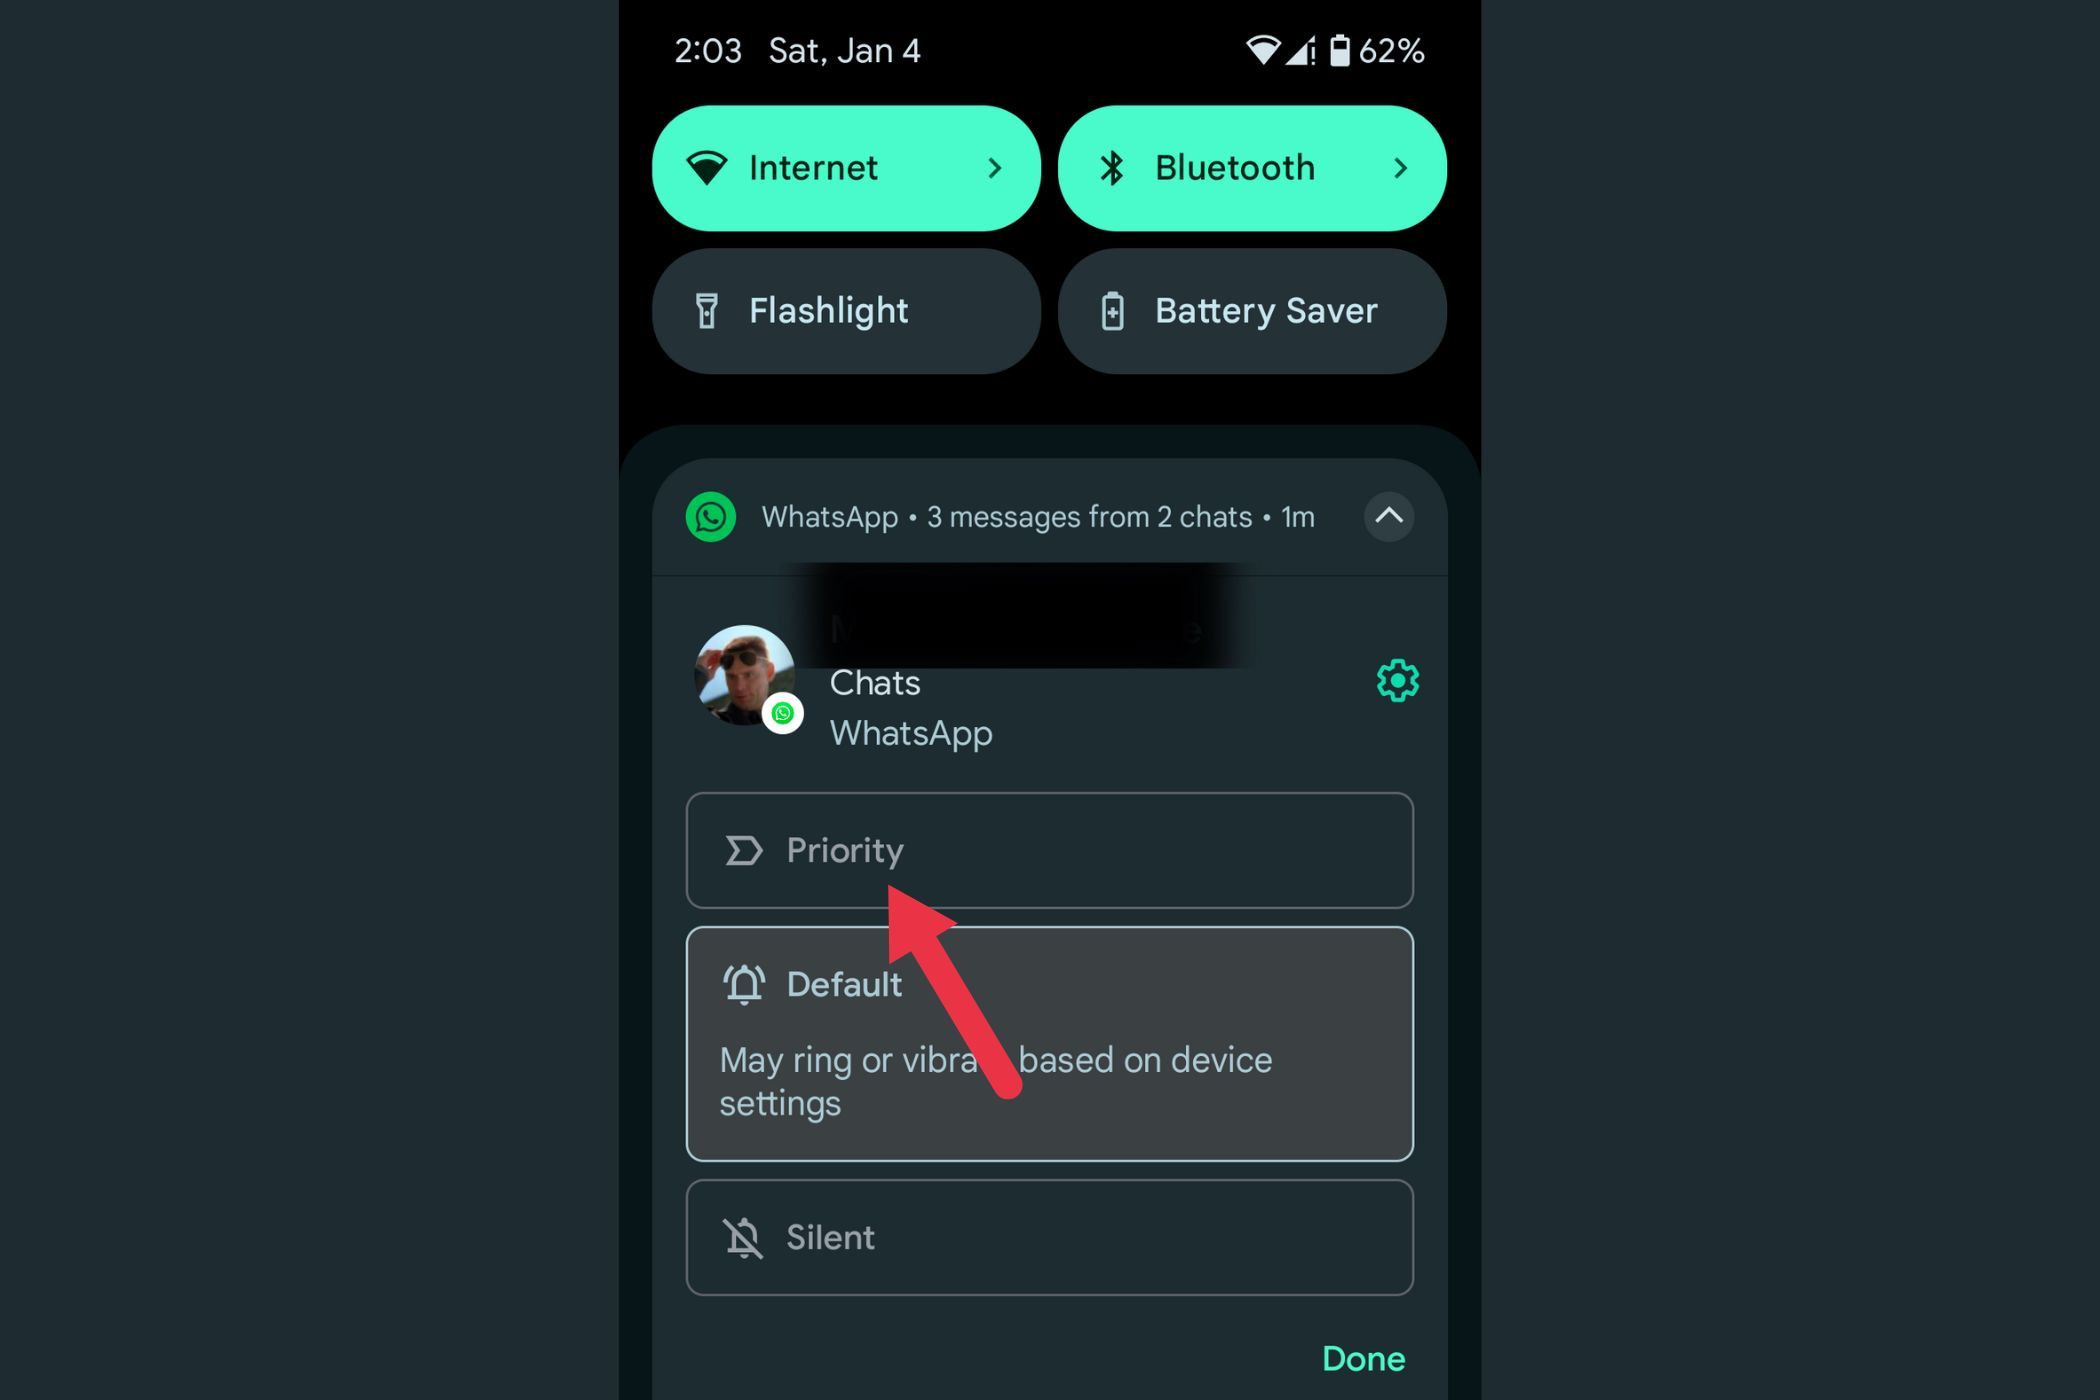Select Silent notification option
The width and height of the screenshot is (2100, 1400).
1050,1238
